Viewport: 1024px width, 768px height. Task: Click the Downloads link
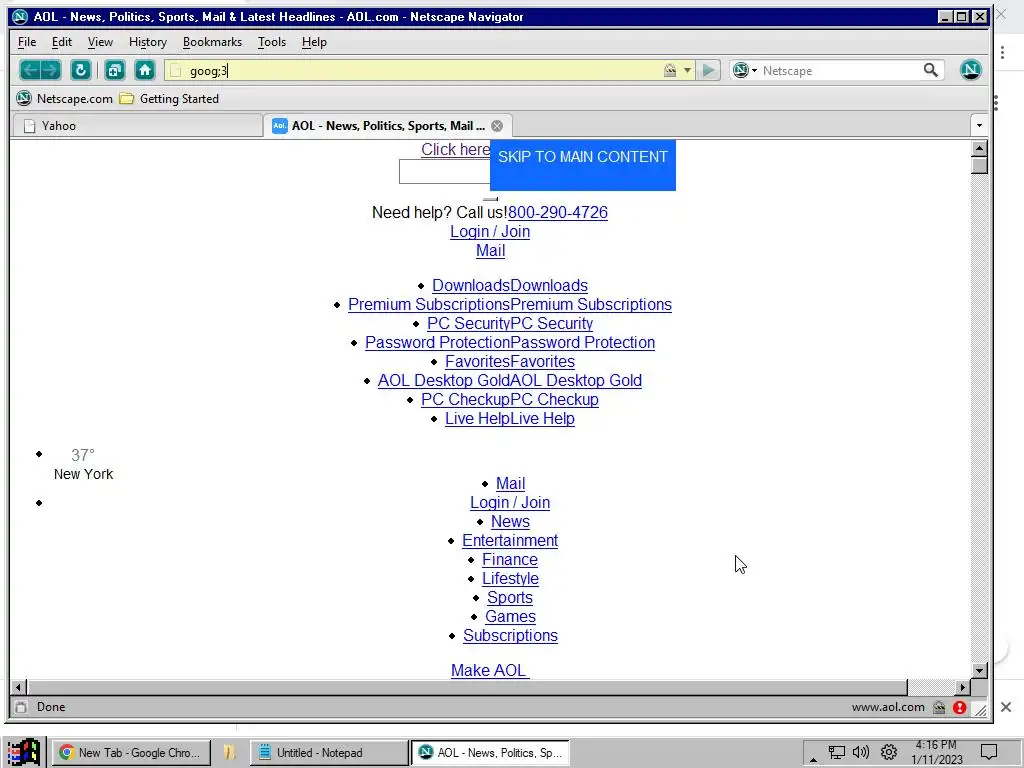[x=509, y=285]
